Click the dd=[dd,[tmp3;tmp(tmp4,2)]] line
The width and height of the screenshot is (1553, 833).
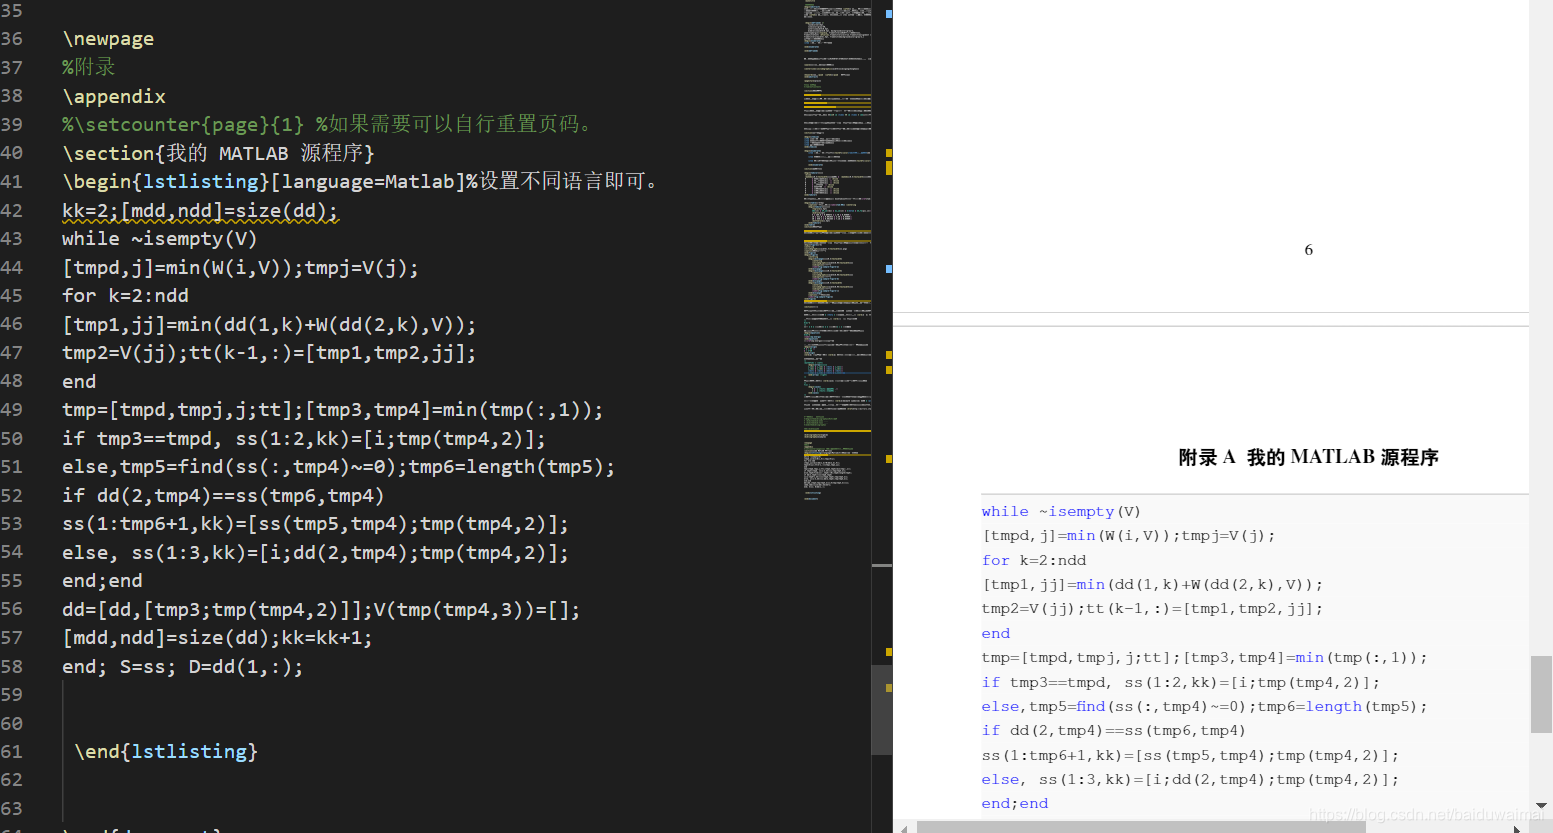point(321,609)
